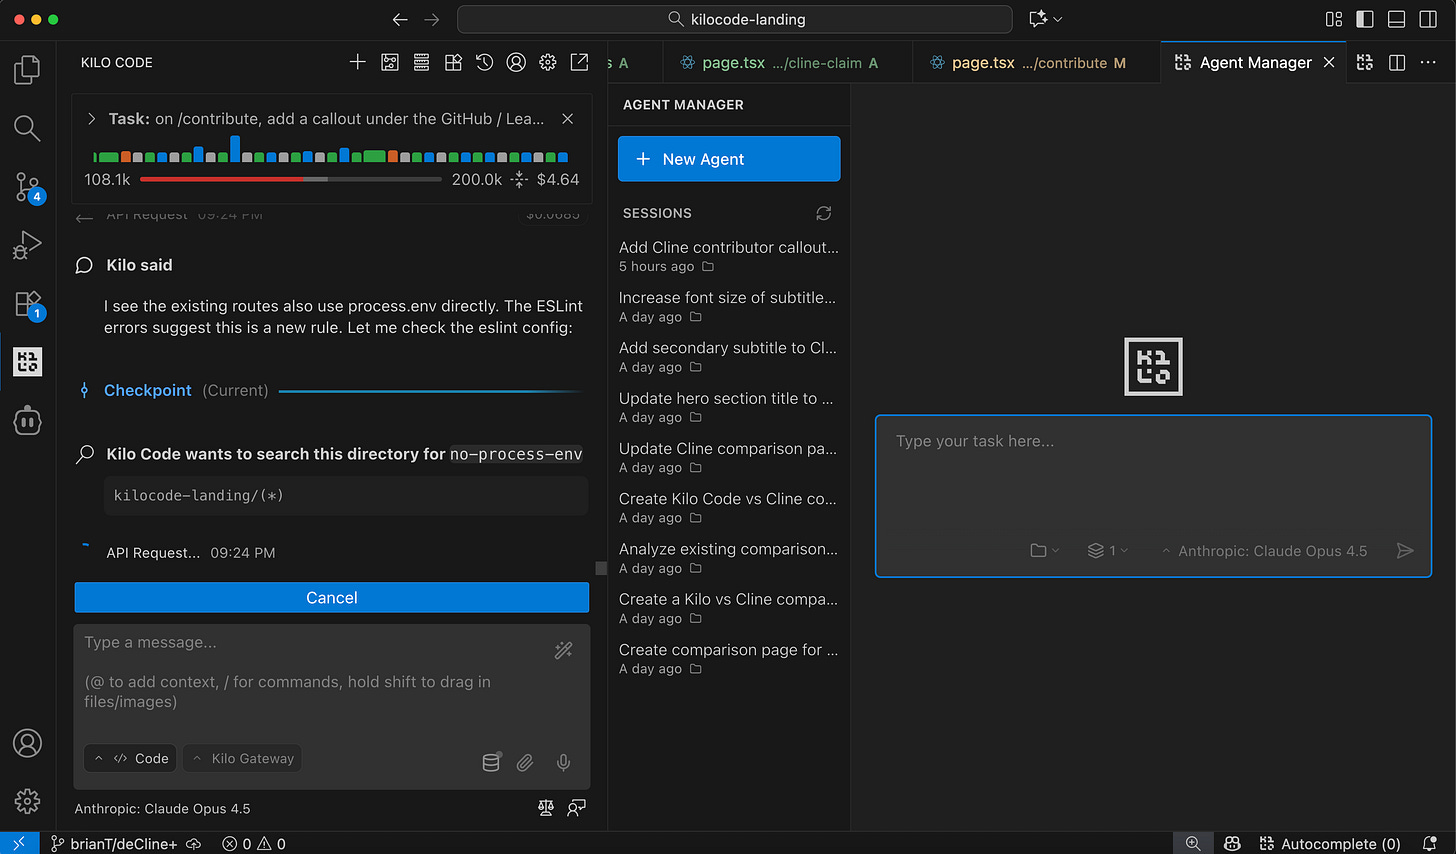Image resolution: width=1456 pixels, height=854 pixels.
Task: Click the feedback icon below the chat box
Action: (576, 807)
